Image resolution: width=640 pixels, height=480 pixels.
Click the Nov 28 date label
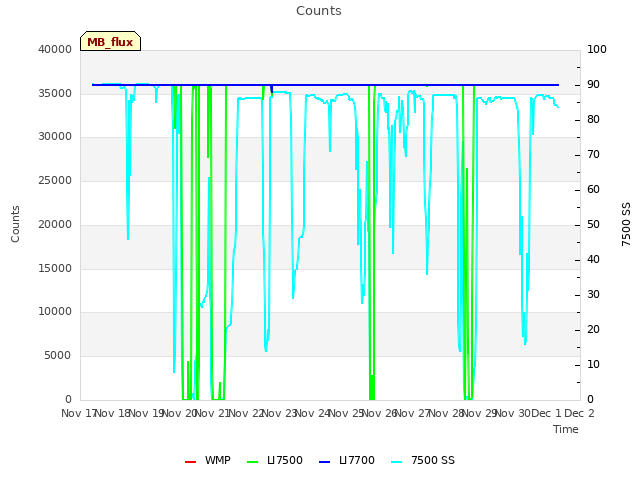pos(446,413)
